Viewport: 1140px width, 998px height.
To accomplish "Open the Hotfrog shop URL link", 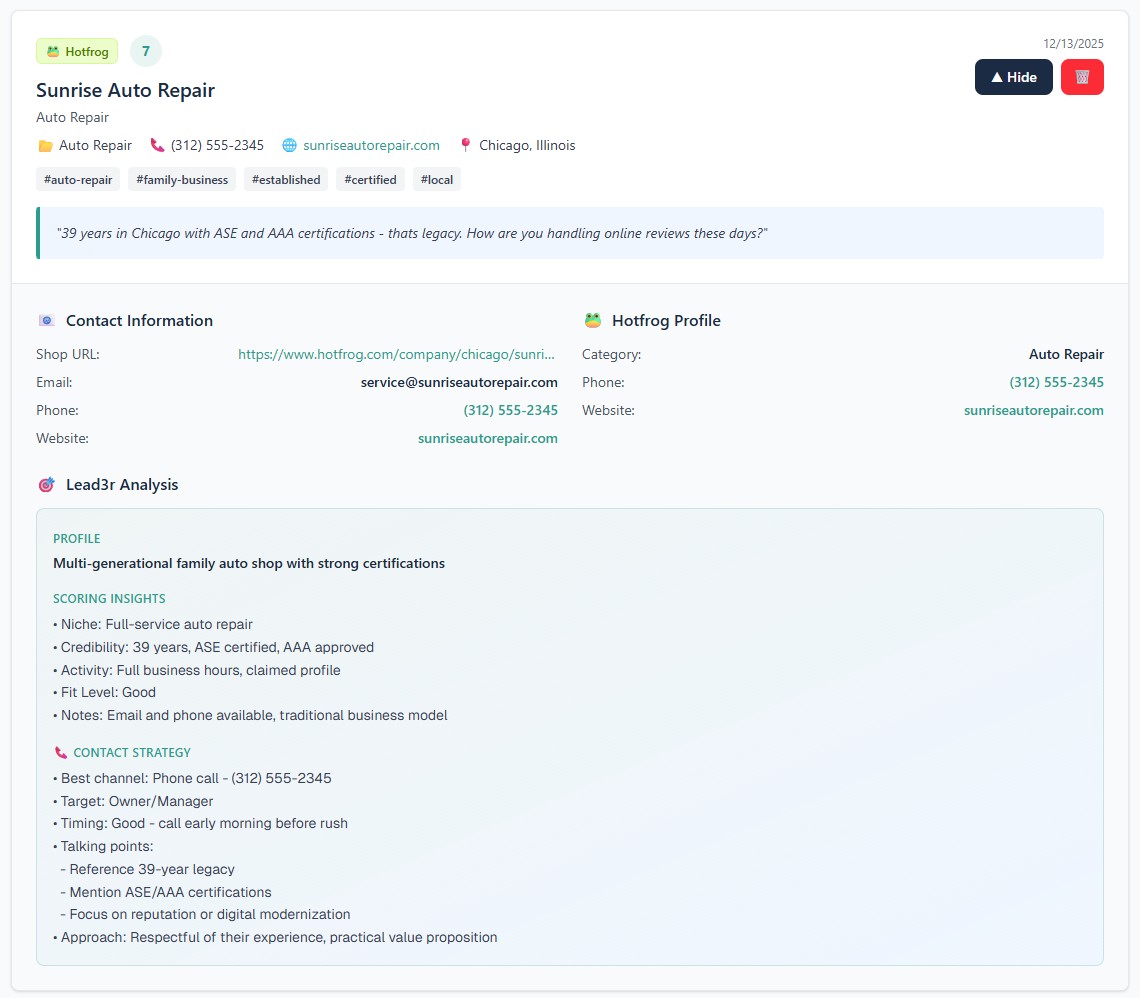I will click(396, 355).
